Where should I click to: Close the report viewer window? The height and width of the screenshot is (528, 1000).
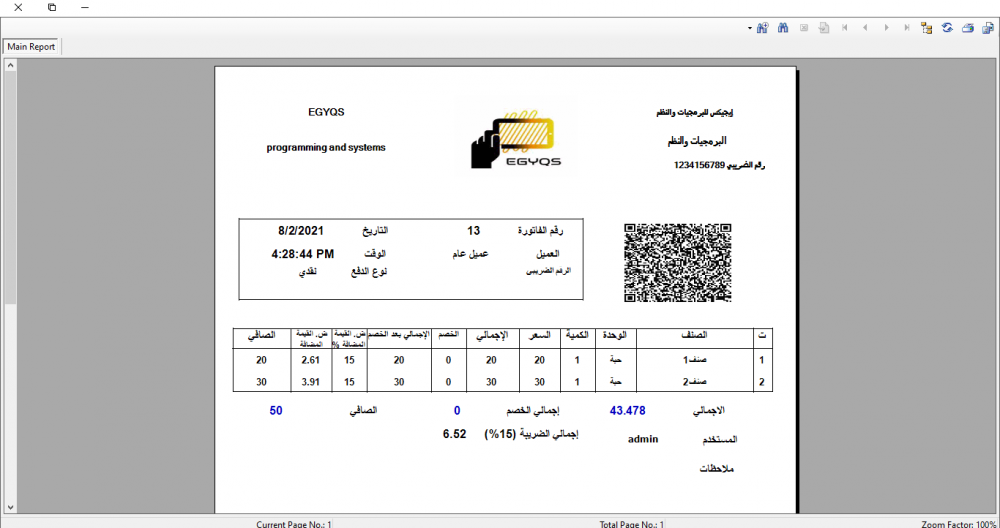coord(18,8)
